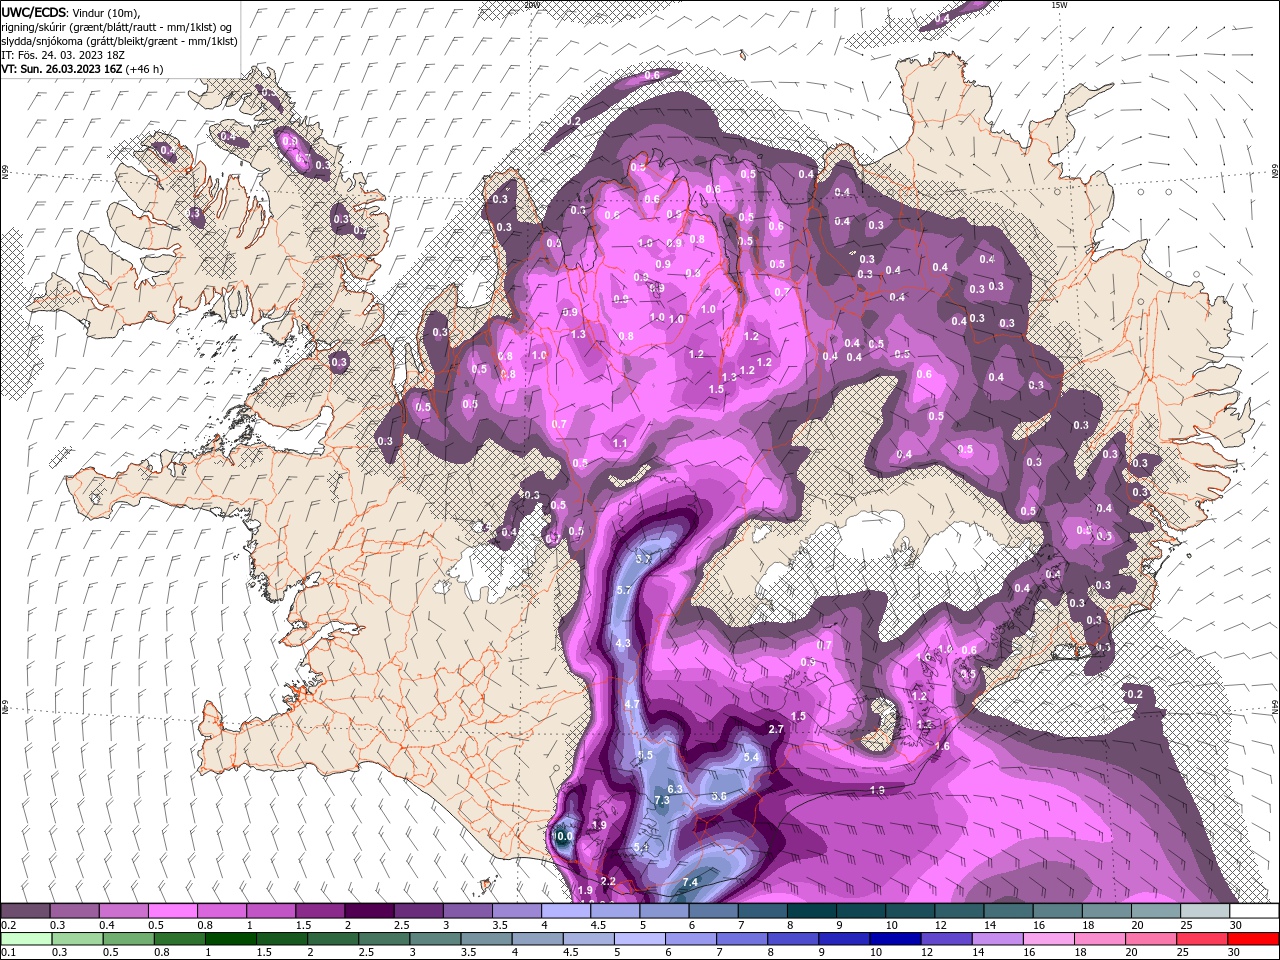1280x960 pixels.
Task: Click the '(+46 h)' forecast offset text
Action: (x=143, y=69)
